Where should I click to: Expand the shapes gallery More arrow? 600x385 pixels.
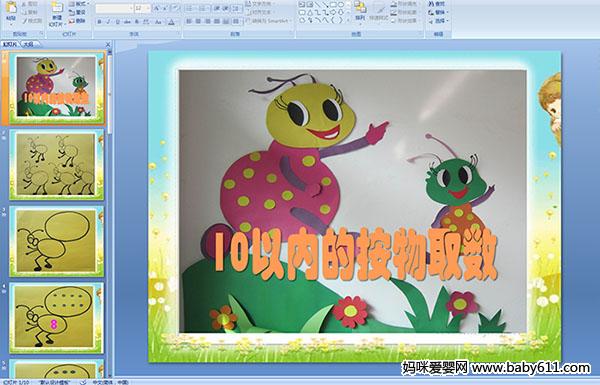coord(348,20)
